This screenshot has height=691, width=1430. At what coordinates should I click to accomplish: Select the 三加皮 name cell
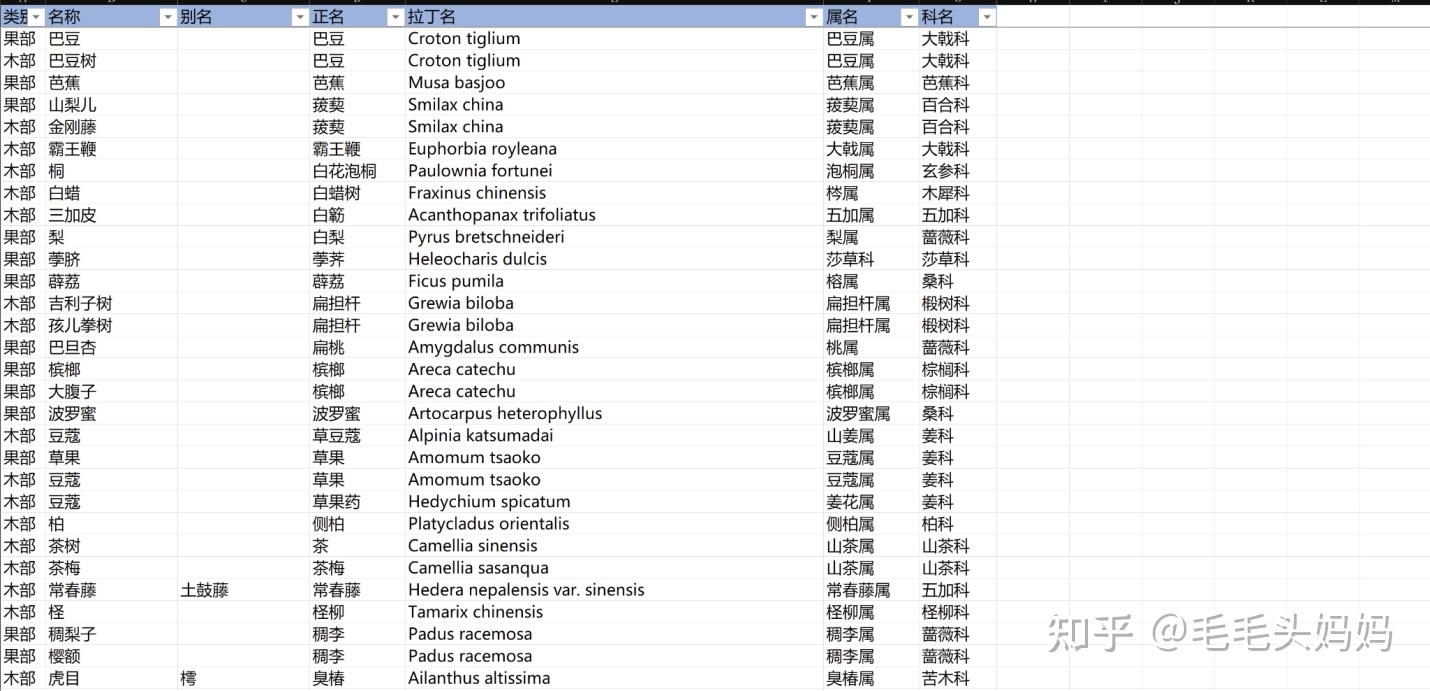[x=111, y=215]
